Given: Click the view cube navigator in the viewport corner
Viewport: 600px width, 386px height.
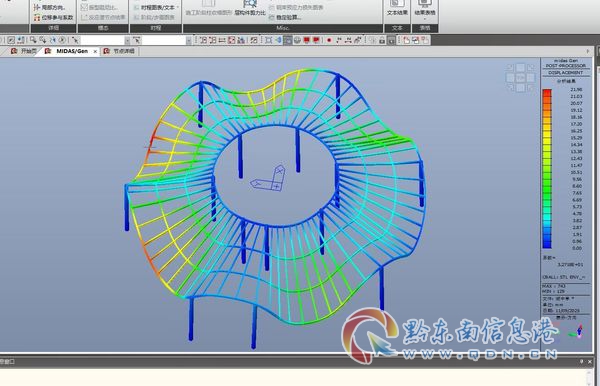Looking at the screenshot, I should (520, 78).
